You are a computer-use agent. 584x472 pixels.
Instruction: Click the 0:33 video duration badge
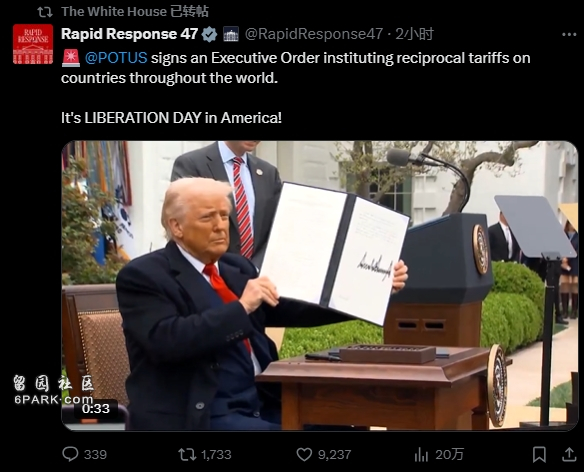point(96,409)
